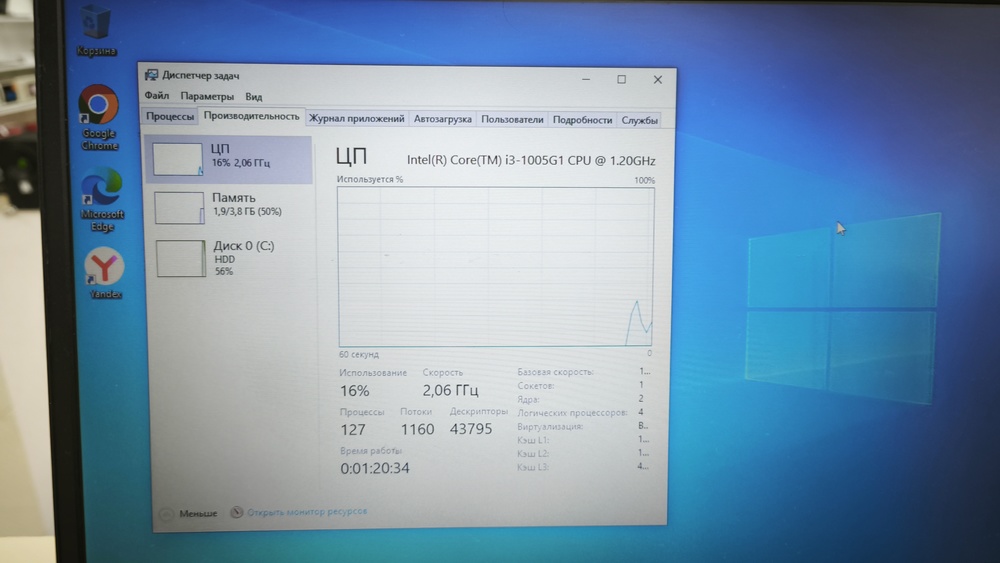The image size is (1000, 563).
Task: Click the Используется % label
Action: pyautogui.click(x=370, y=179)
